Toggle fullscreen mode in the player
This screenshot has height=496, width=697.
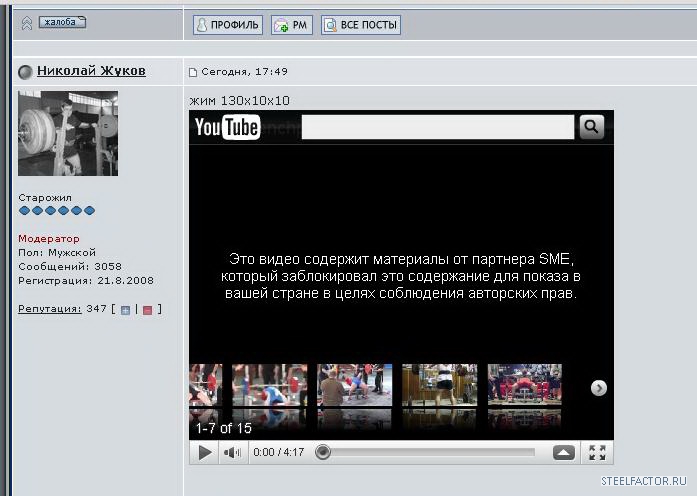[597, 453]
